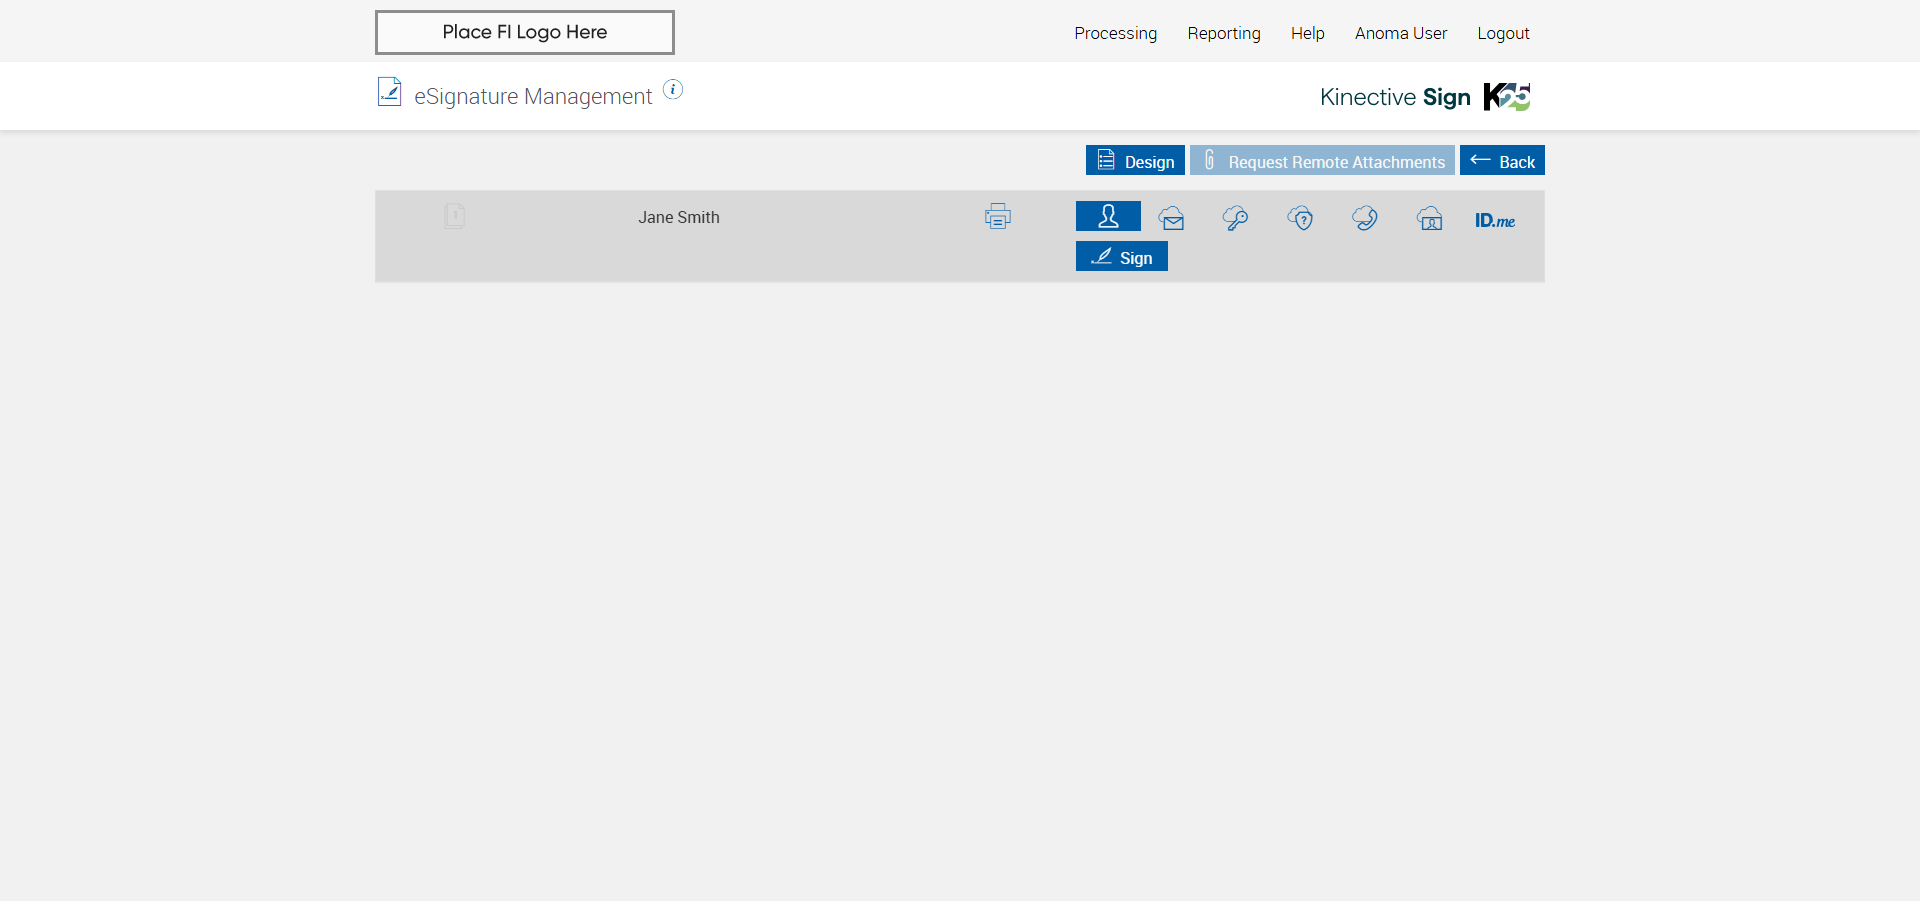Open the Reporting menu
Image resolution: width=1920 pixels, height=901 pixels.
(x=1224, y=33)
